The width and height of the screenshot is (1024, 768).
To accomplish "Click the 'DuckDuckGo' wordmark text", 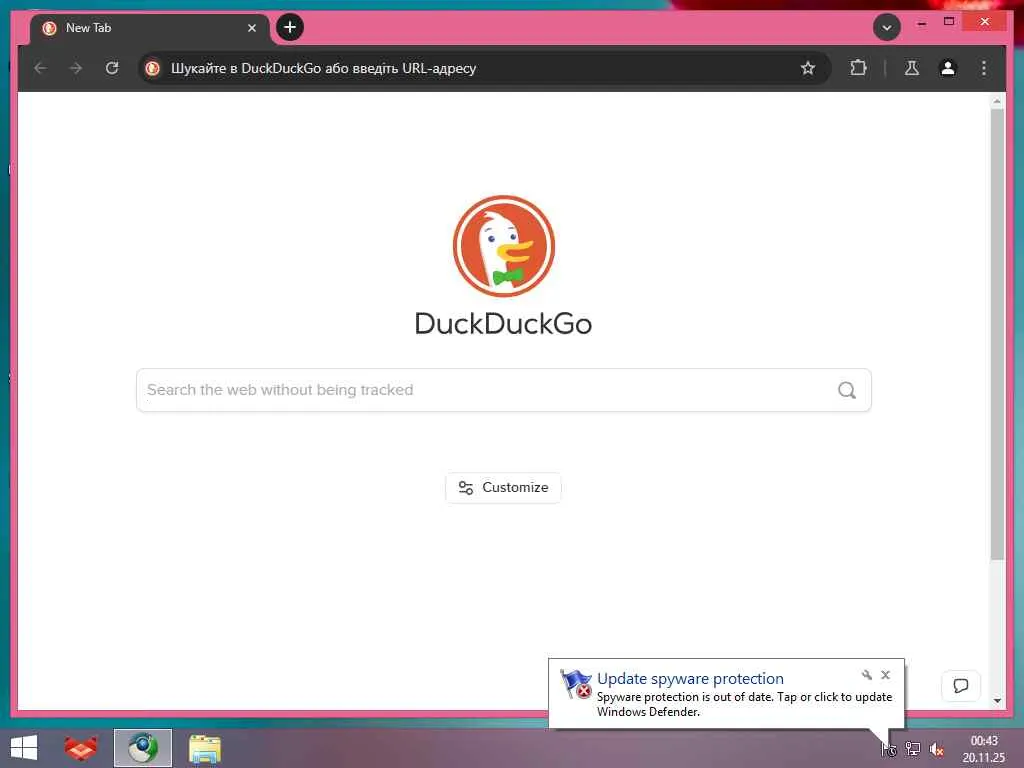I will click(x=504, y=324).
